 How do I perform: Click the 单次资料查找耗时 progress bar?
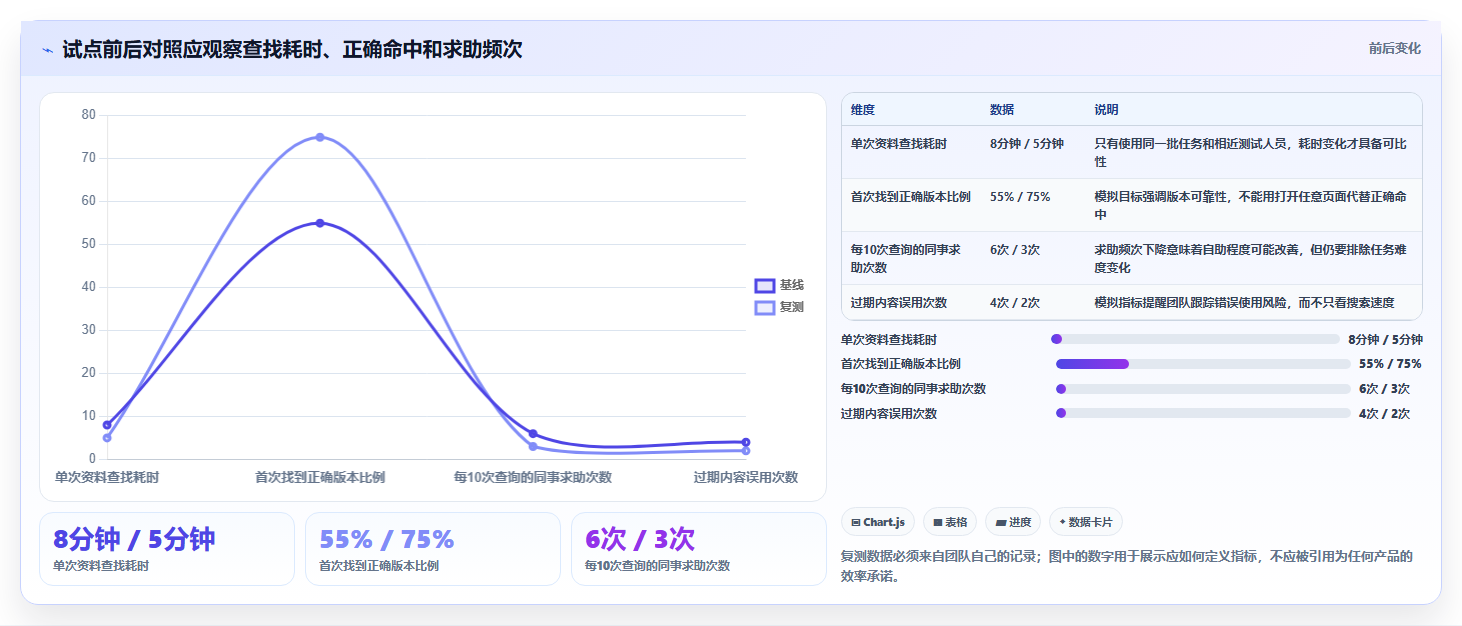pos(1194,339)
